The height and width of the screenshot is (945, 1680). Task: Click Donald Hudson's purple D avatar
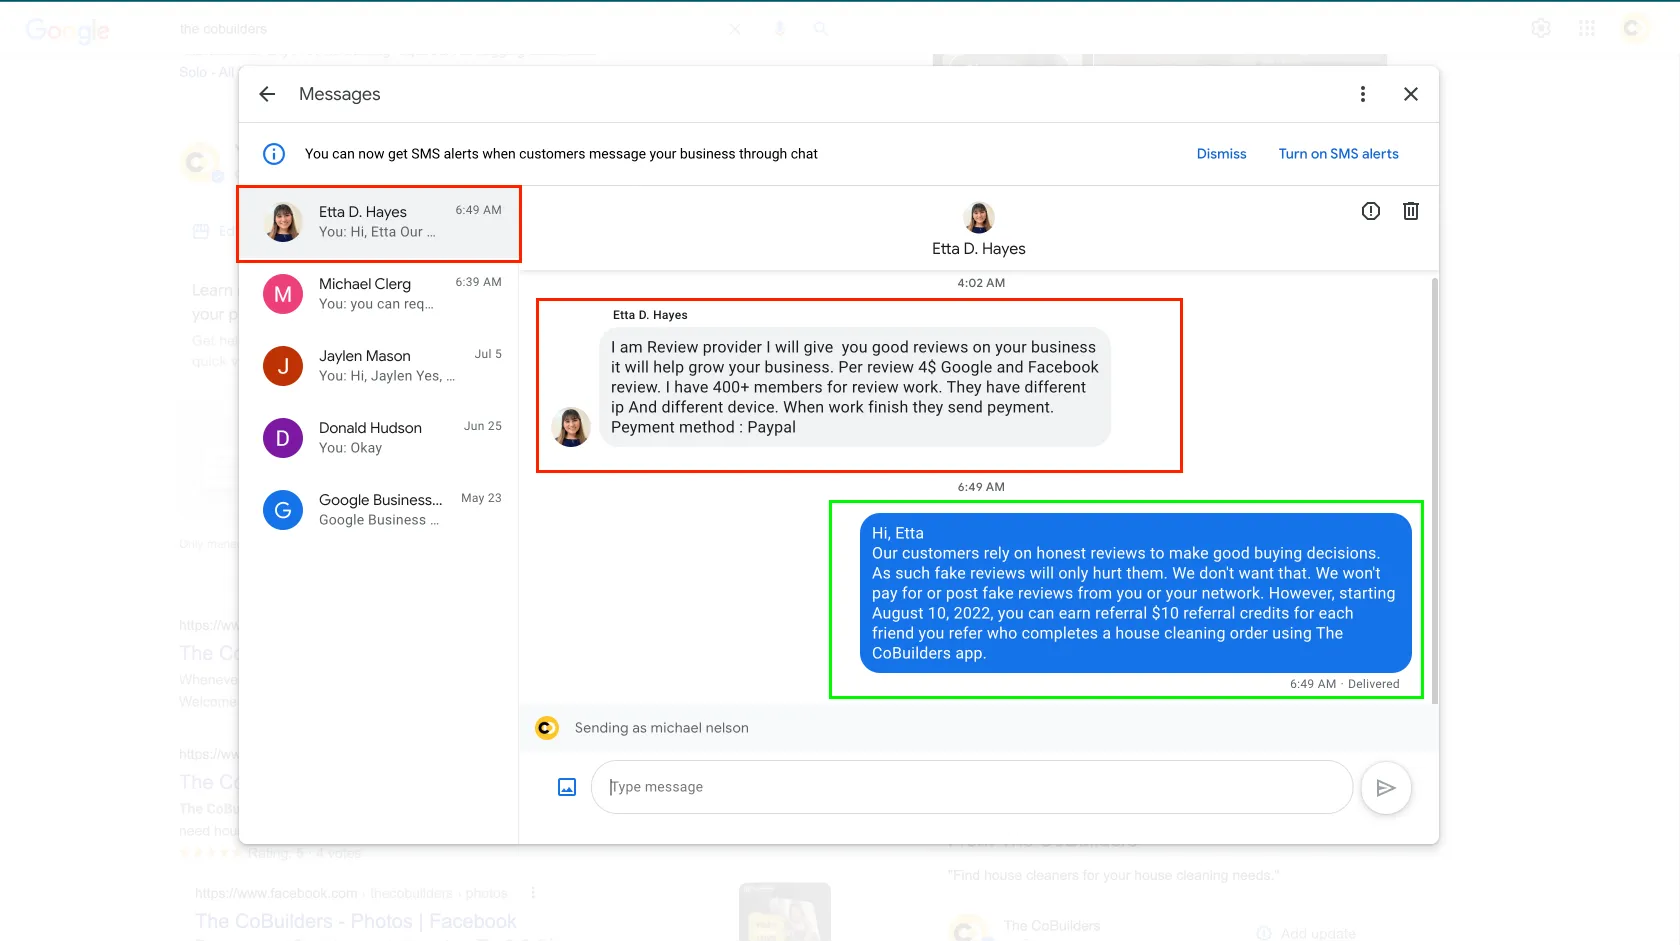283,438
